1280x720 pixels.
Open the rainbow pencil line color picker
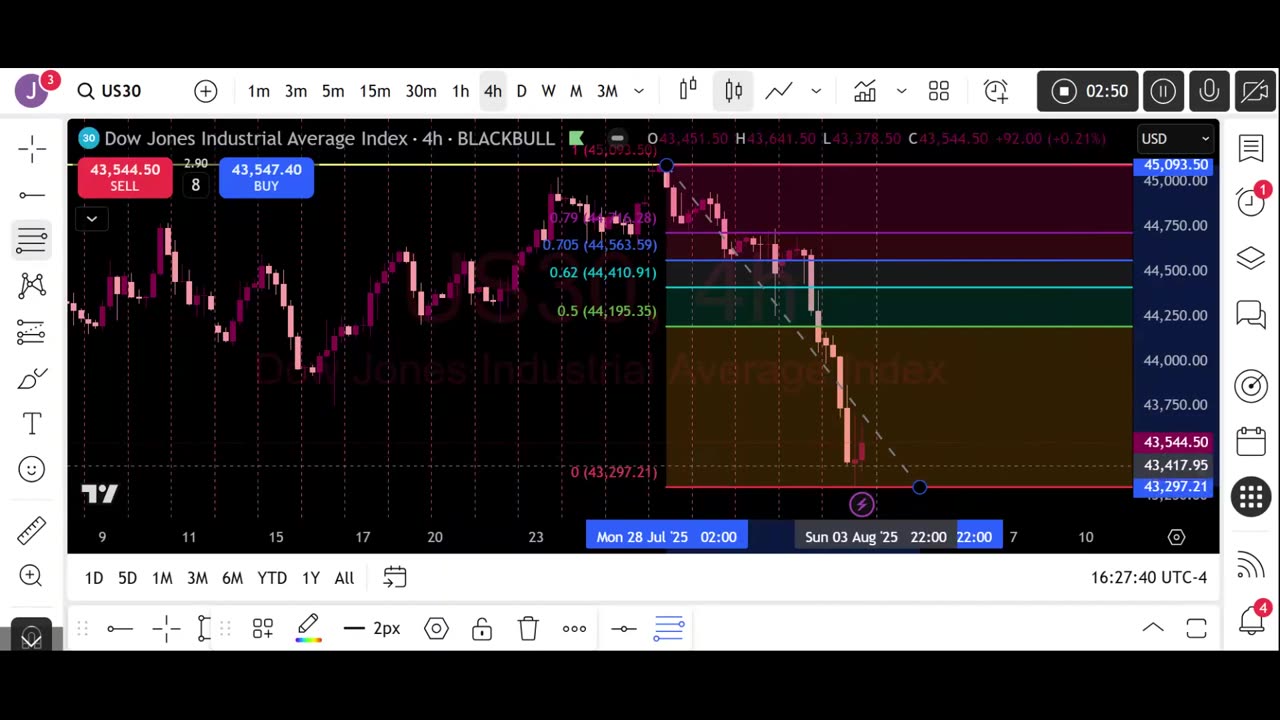[x=308, y=628]
